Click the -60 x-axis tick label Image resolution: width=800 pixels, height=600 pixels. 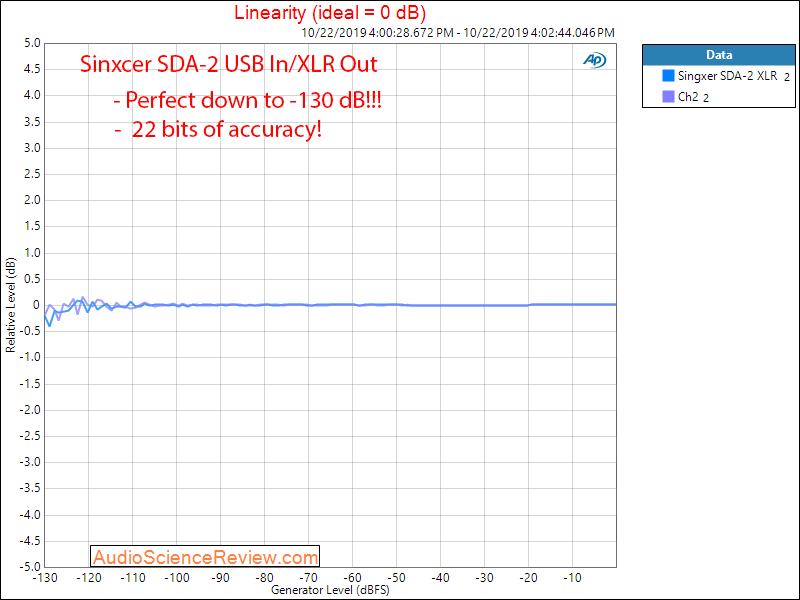(x=353, y=578)
